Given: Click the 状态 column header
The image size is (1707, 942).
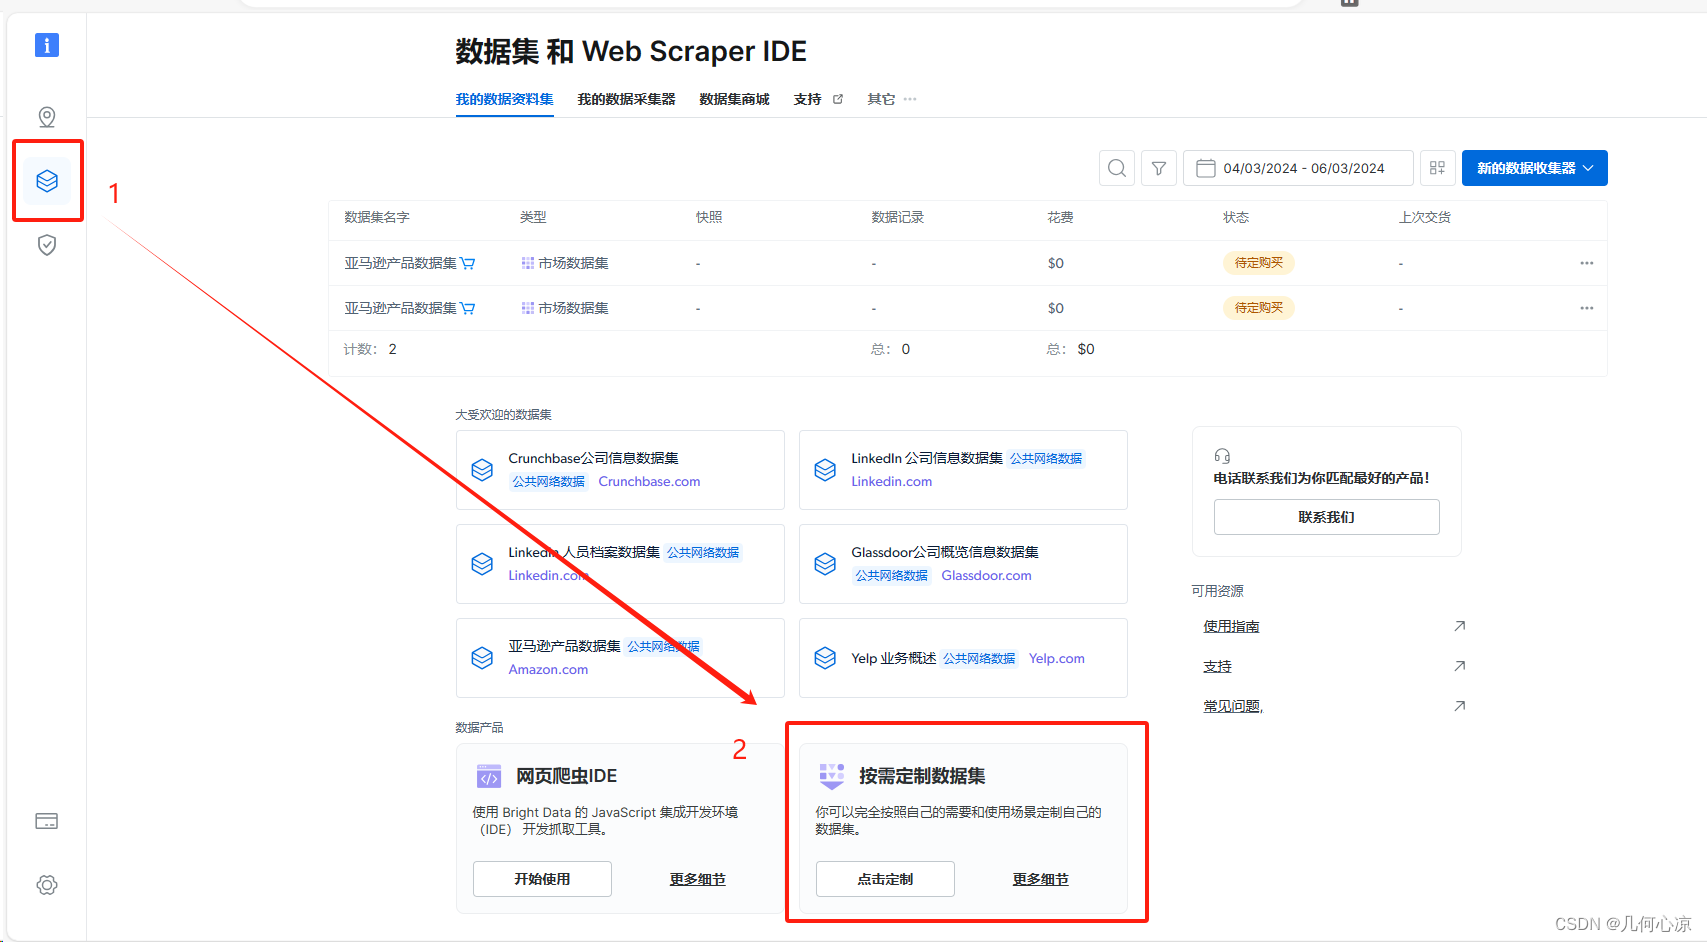Looking at the screenshot, I should (1236, 217).
